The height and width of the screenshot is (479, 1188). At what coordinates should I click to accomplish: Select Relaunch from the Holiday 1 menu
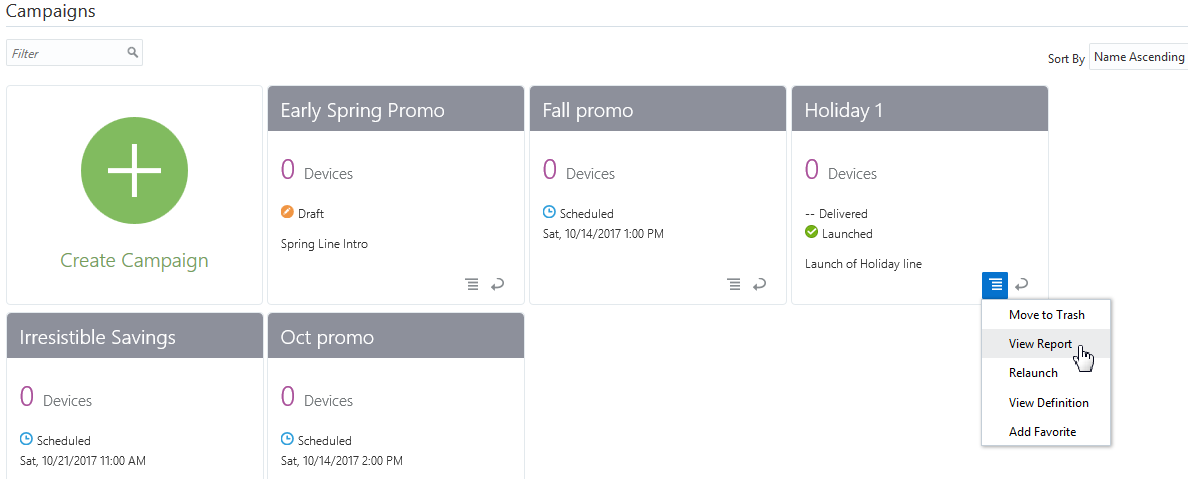(1033, 373)
